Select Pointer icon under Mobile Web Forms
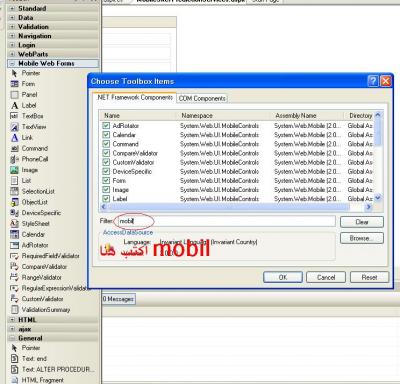Viewport: 400px width, 384px height. pyautogui.click(x=14, y=73)
